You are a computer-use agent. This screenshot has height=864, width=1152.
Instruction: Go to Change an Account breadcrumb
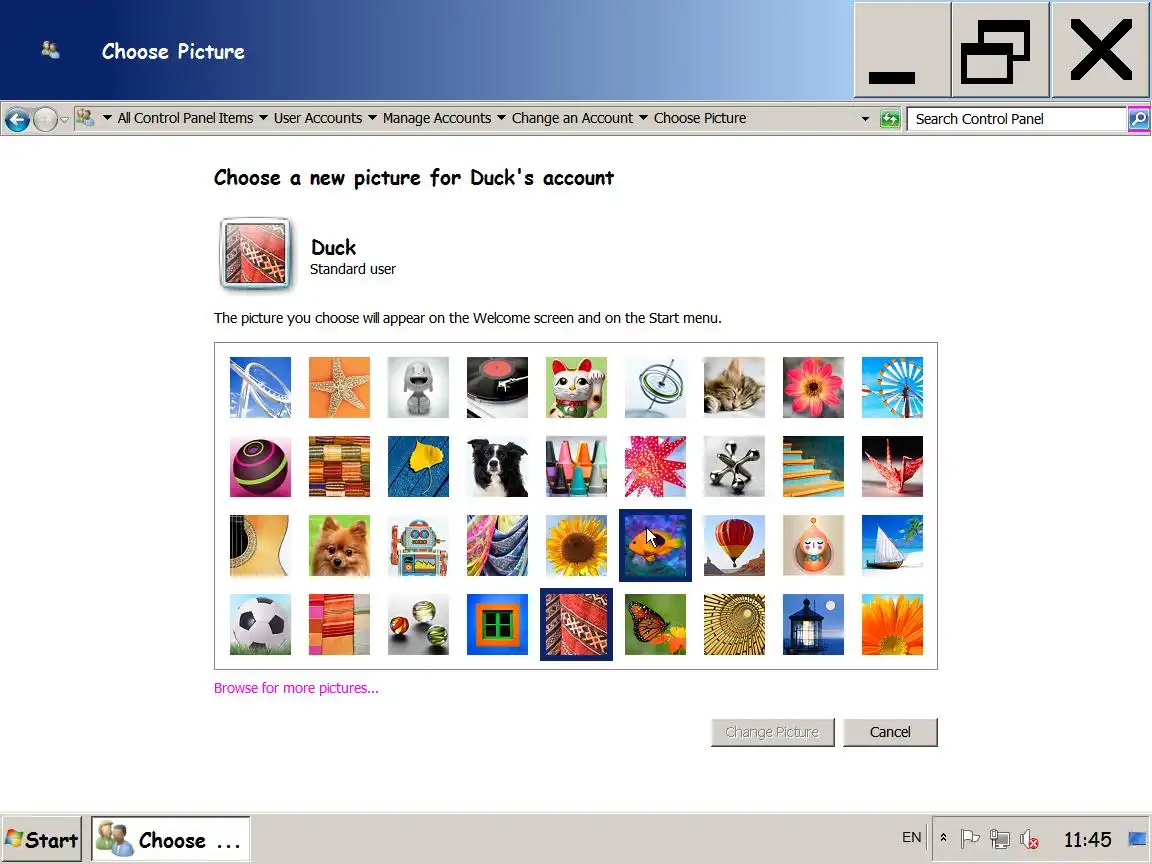[572, 118]
